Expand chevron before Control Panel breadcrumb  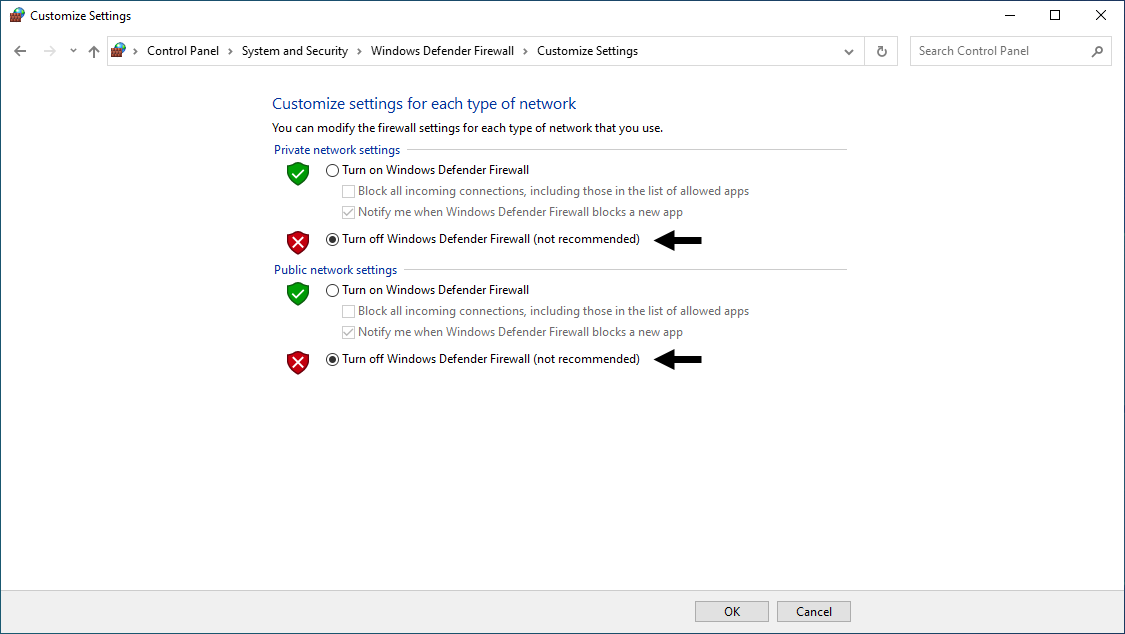(x=136, y=51)
